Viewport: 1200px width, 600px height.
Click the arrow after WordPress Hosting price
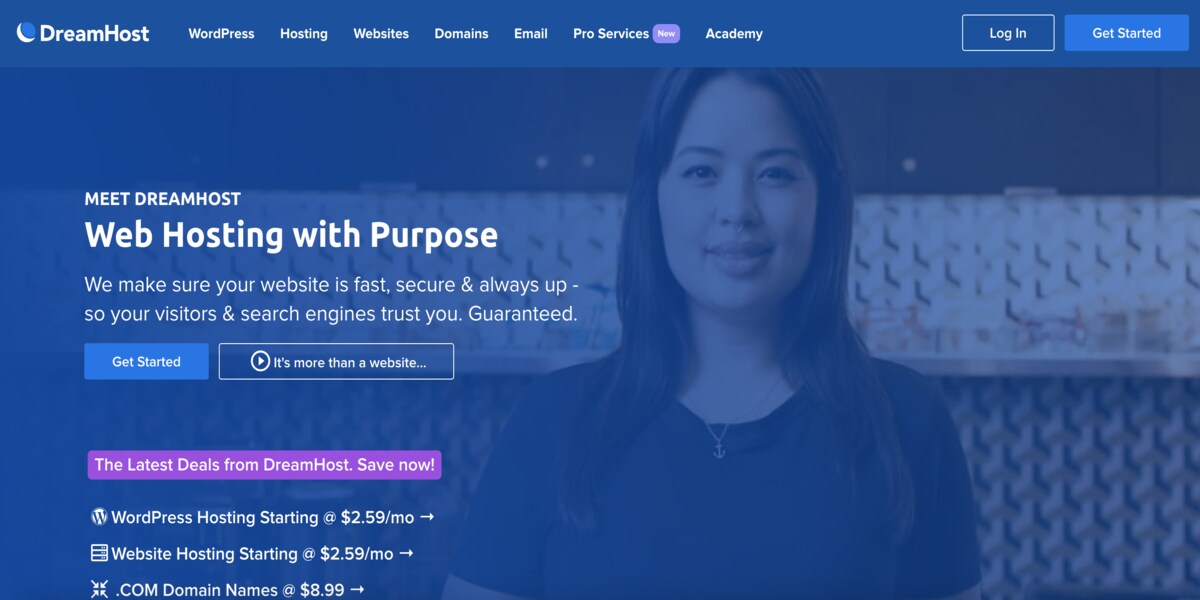(427, 517)
